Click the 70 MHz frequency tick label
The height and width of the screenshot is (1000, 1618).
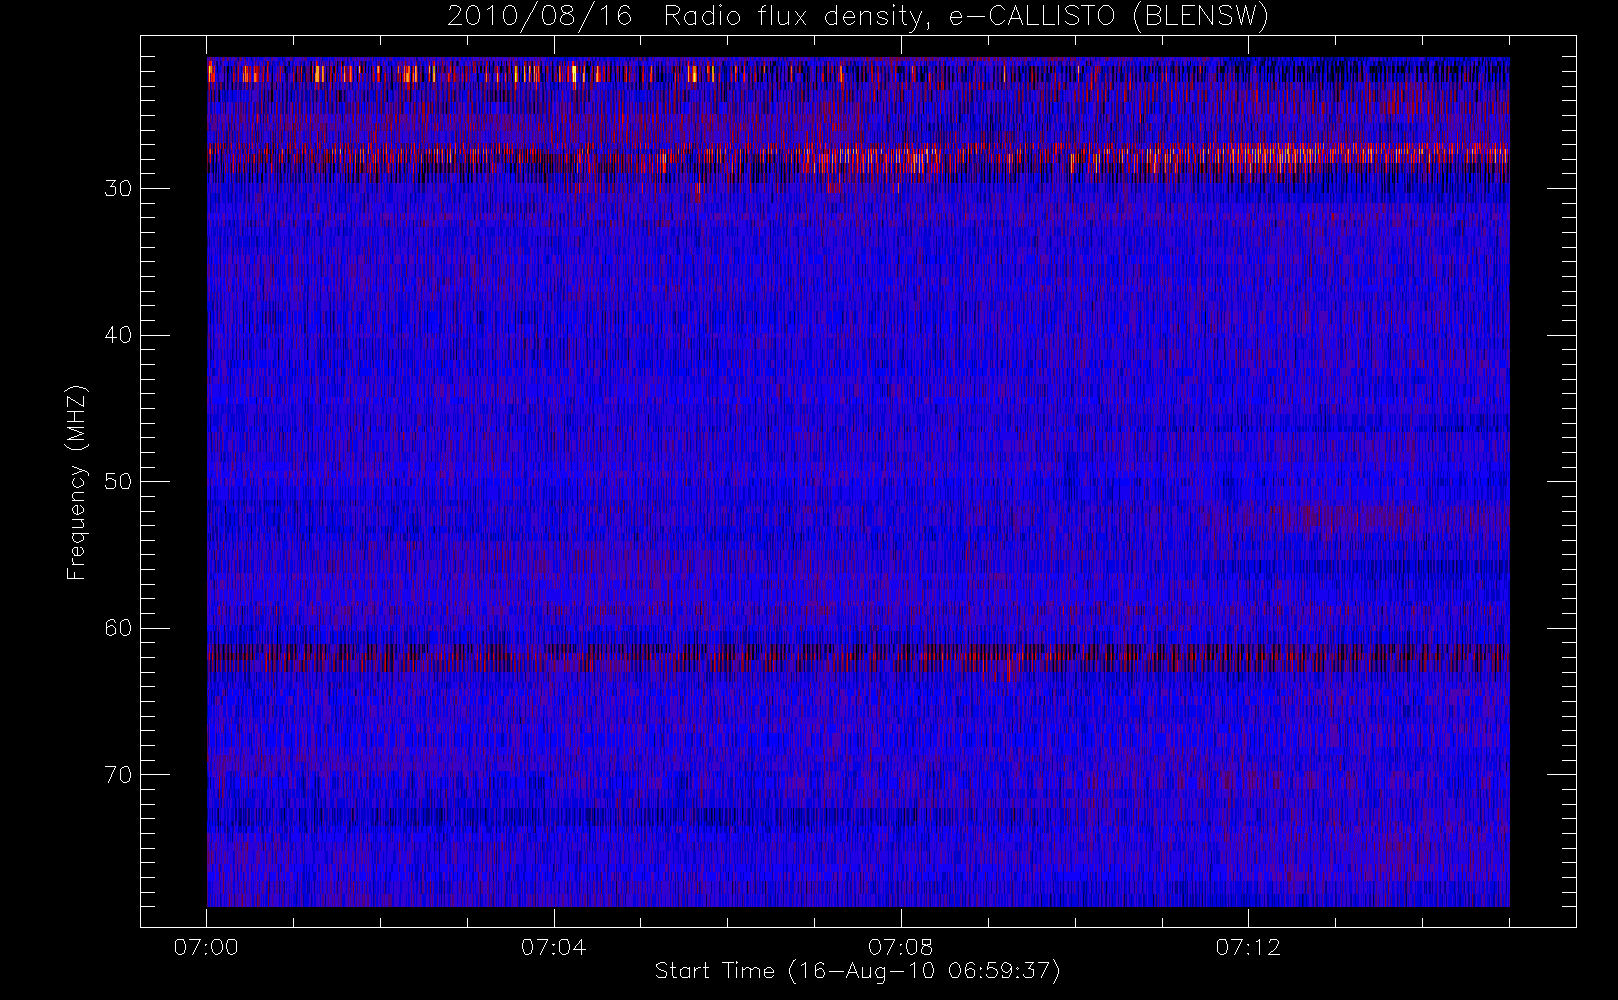coord(118,775)
